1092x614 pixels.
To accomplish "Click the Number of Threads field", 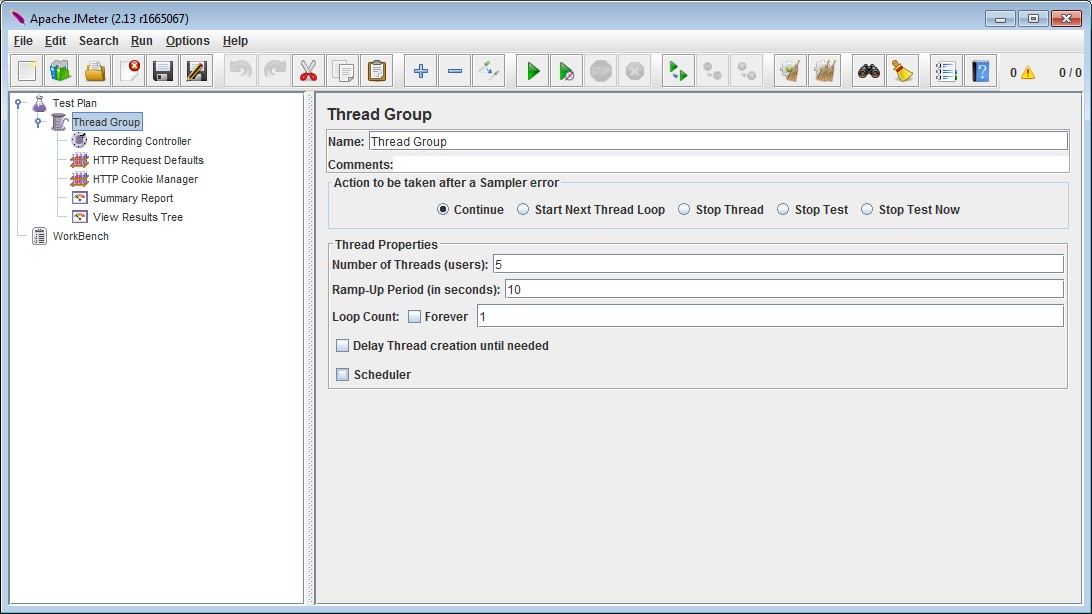I will pyautogui.click(x=778, y=265).
